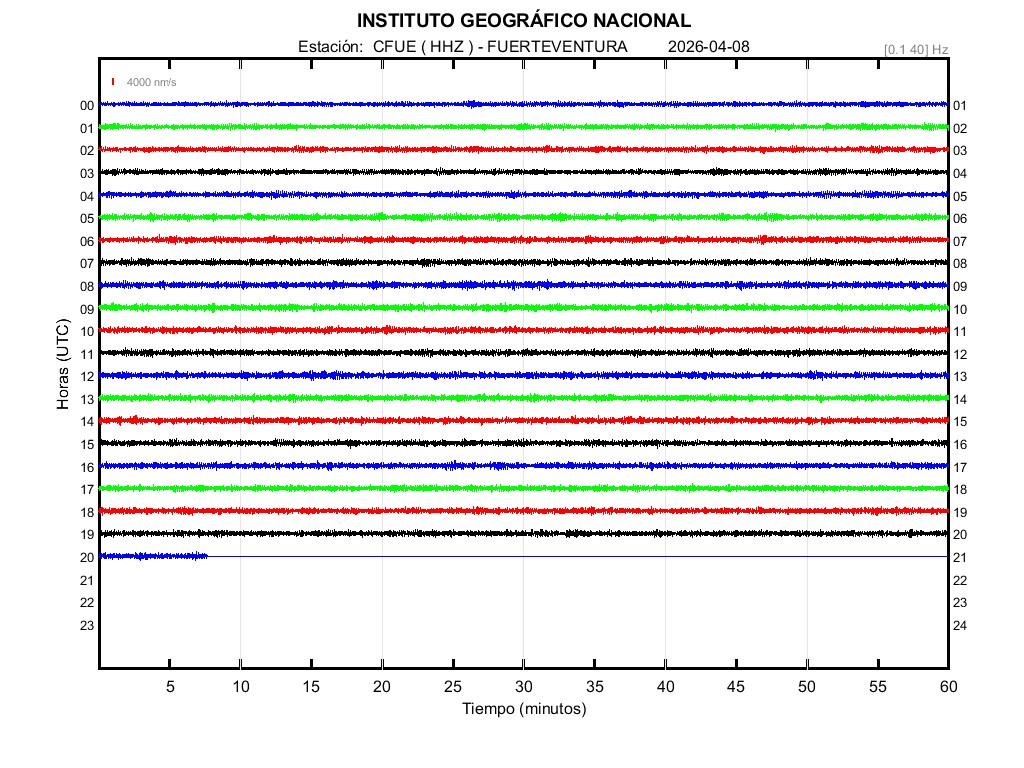Click the red 06 hour trace
Image resolution: width=1024 pixels, height=768 pixels.
(x=523, y=240)
